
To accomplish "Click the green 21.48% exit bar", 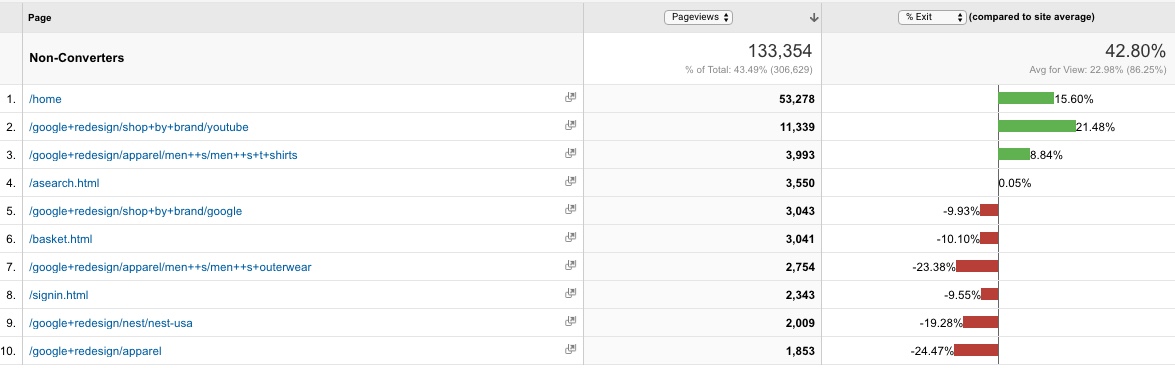I will (1037, 127).
